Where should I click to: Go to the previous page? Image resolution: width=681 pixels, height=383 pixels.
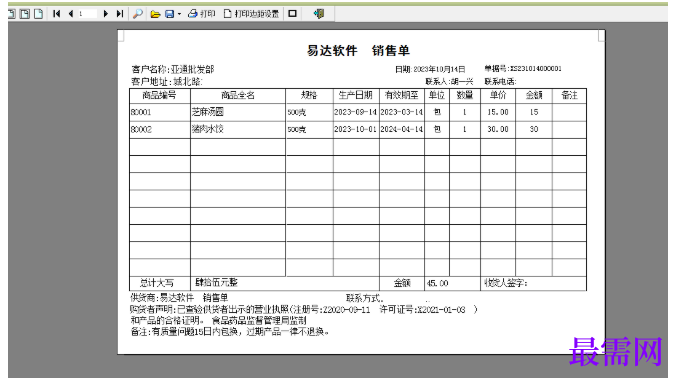coord(71,14)
